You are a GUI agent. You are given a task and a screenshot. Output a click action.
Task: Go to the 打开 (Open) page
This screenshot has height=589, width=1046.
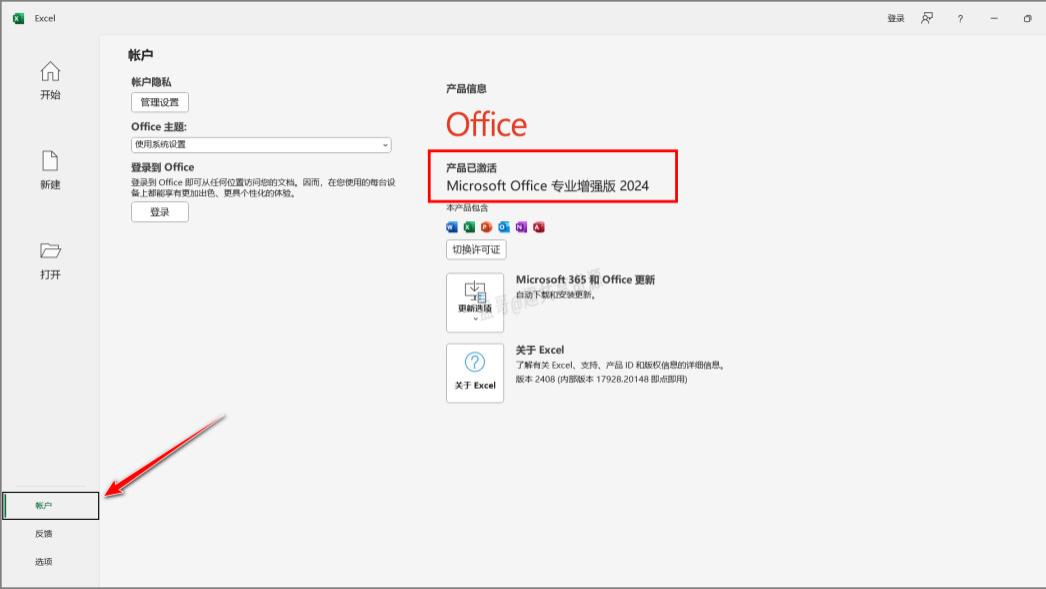tap(50, 261)
